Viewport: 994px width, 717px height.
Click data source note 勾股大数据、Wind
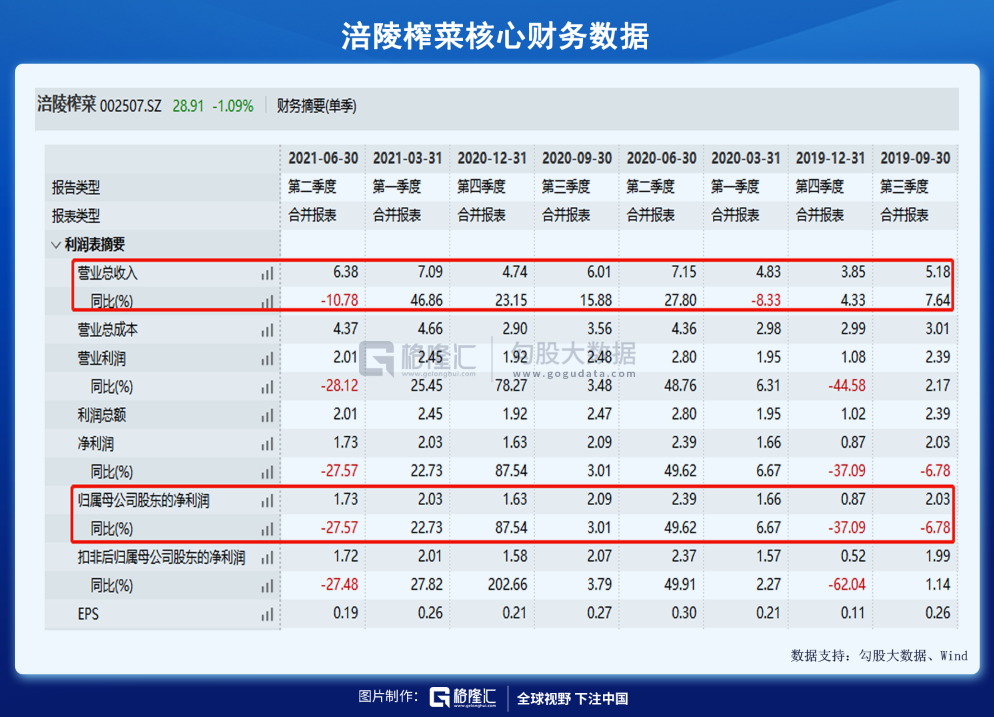click(x=913, y=656)
